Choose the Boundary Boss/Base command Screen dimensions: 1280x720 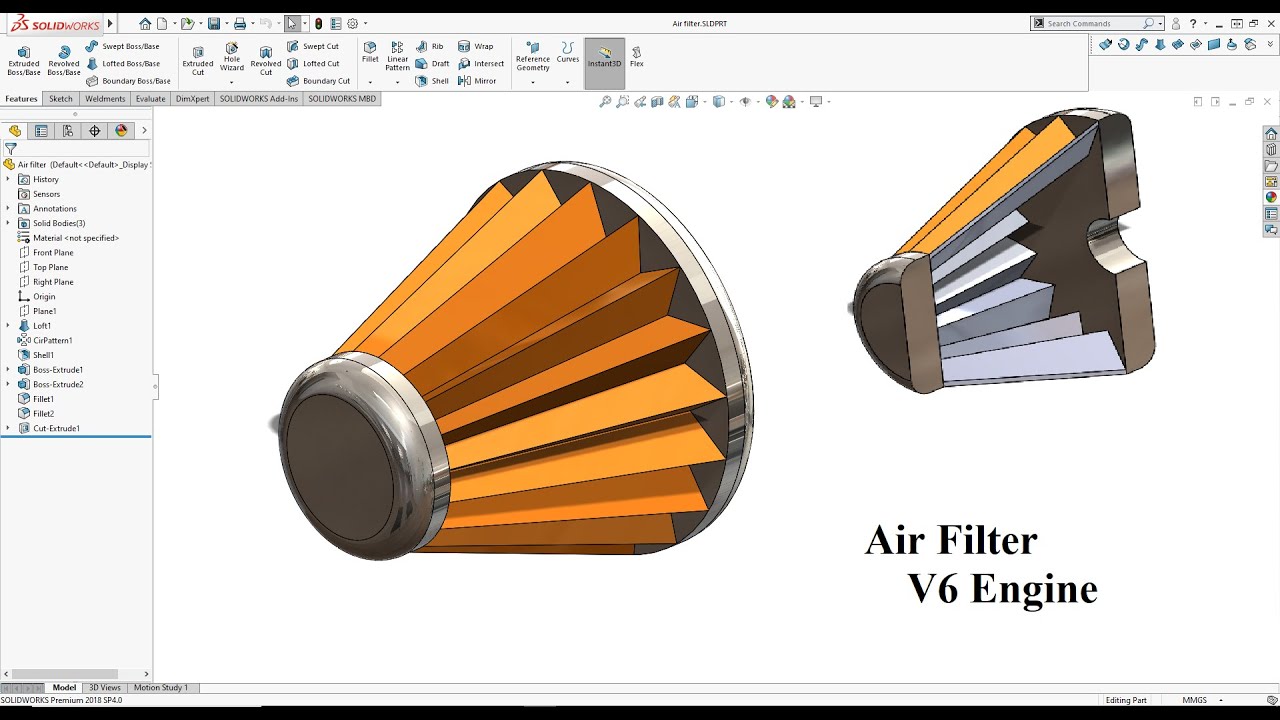click(x=128, y=81)
